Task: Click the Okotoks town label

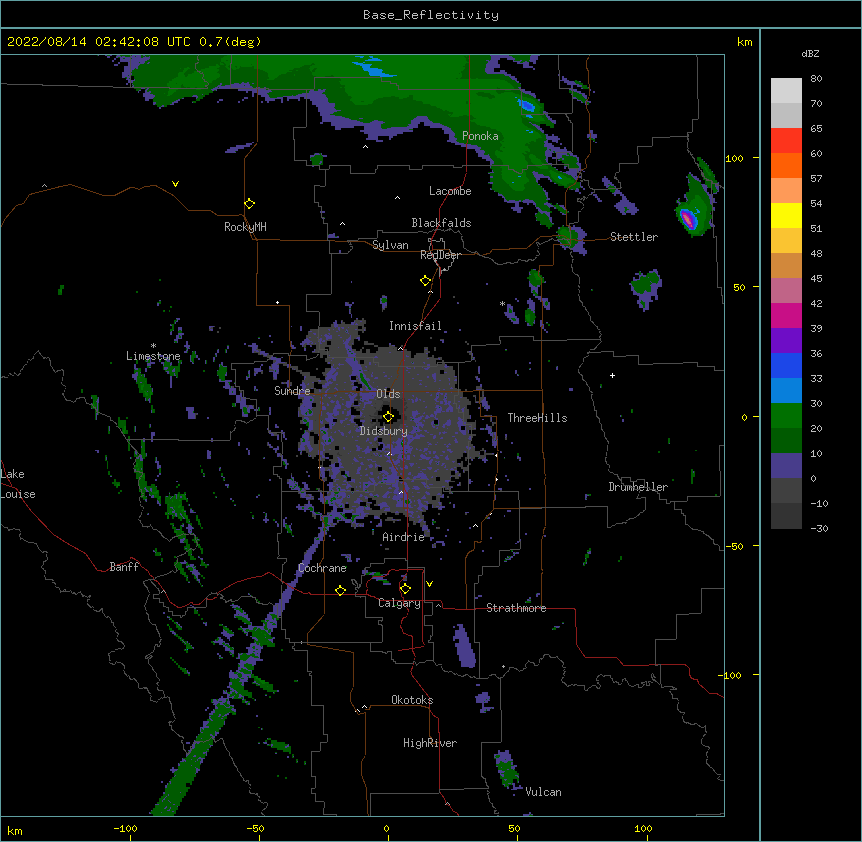Action: [412, 700]
